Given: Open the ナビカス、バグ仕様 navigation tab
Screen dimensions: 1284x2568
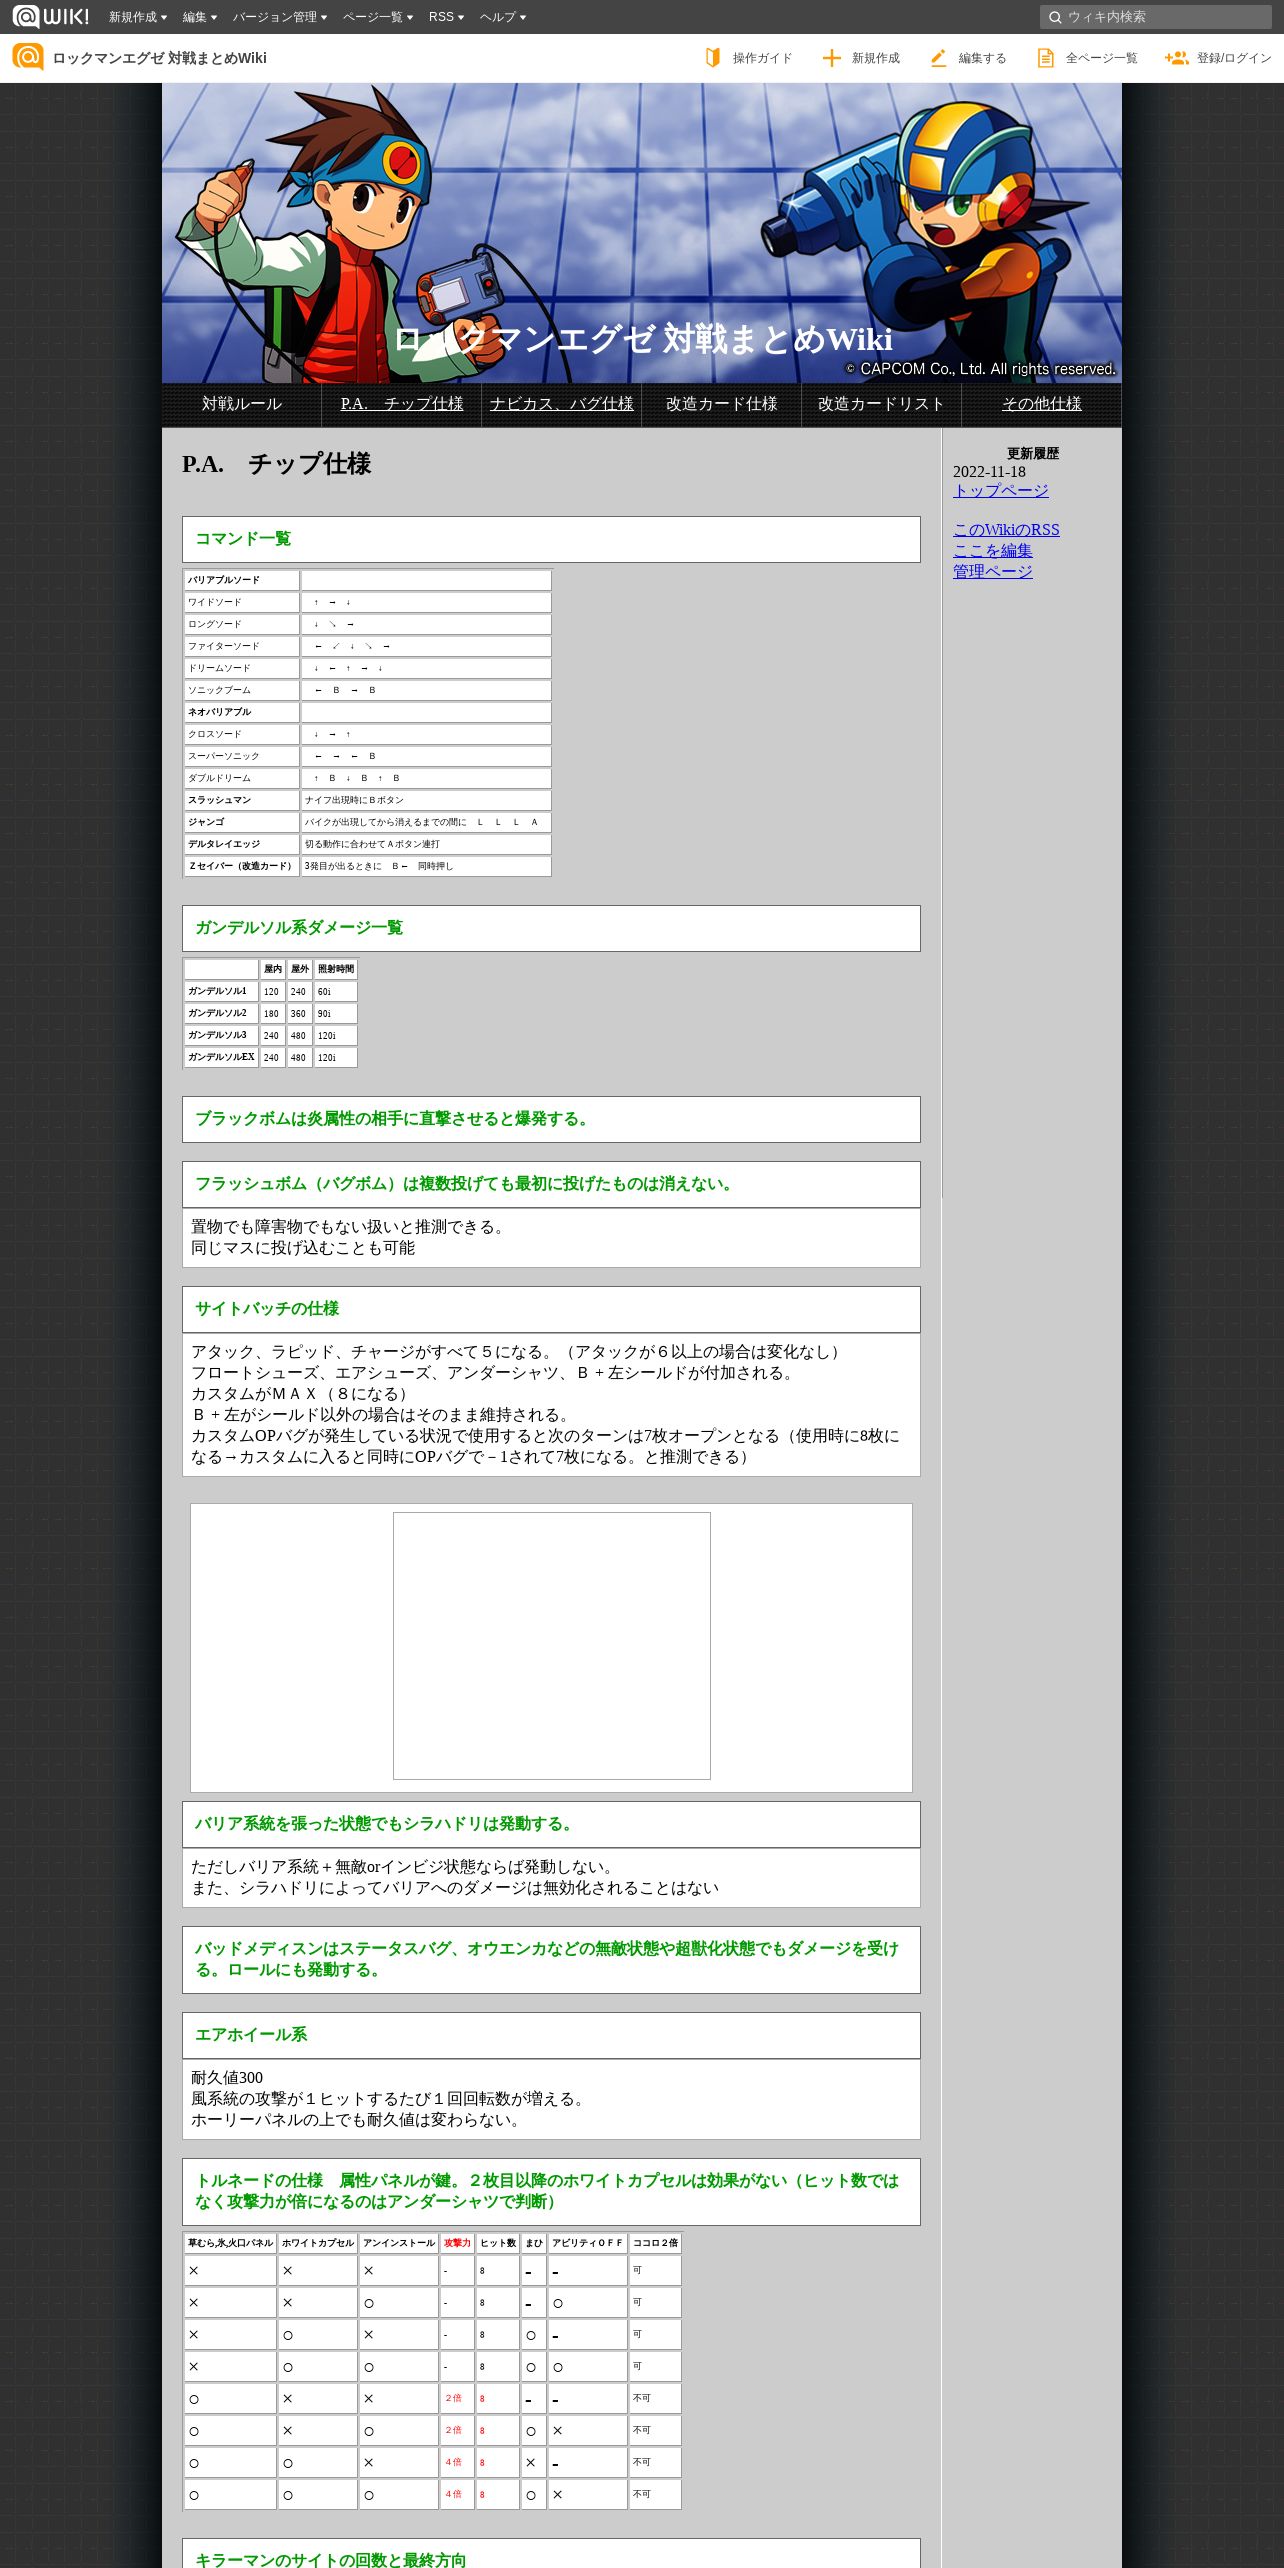Looking at the screenshot, I should (x=562, y=404).
